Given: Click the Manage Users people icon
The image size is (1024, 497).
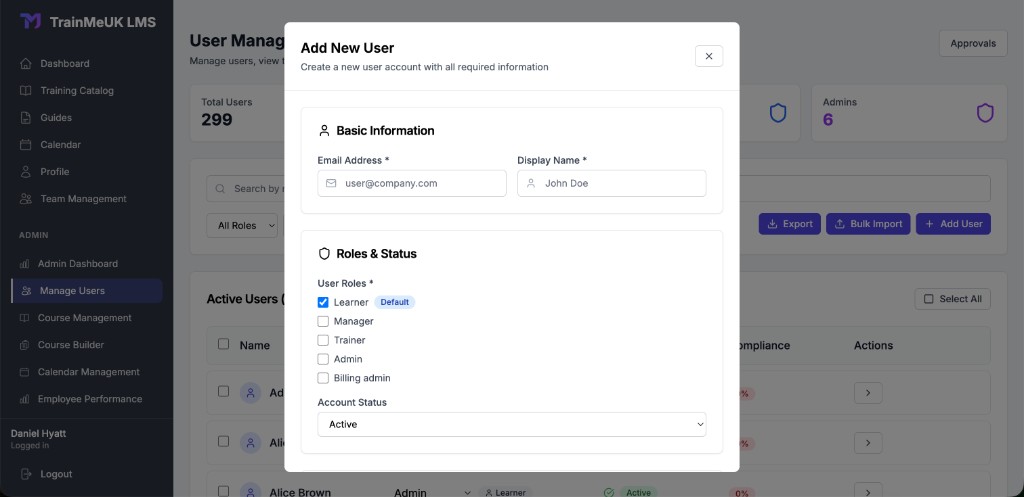Looking at the screenshot, I should [x=26, y=291].
